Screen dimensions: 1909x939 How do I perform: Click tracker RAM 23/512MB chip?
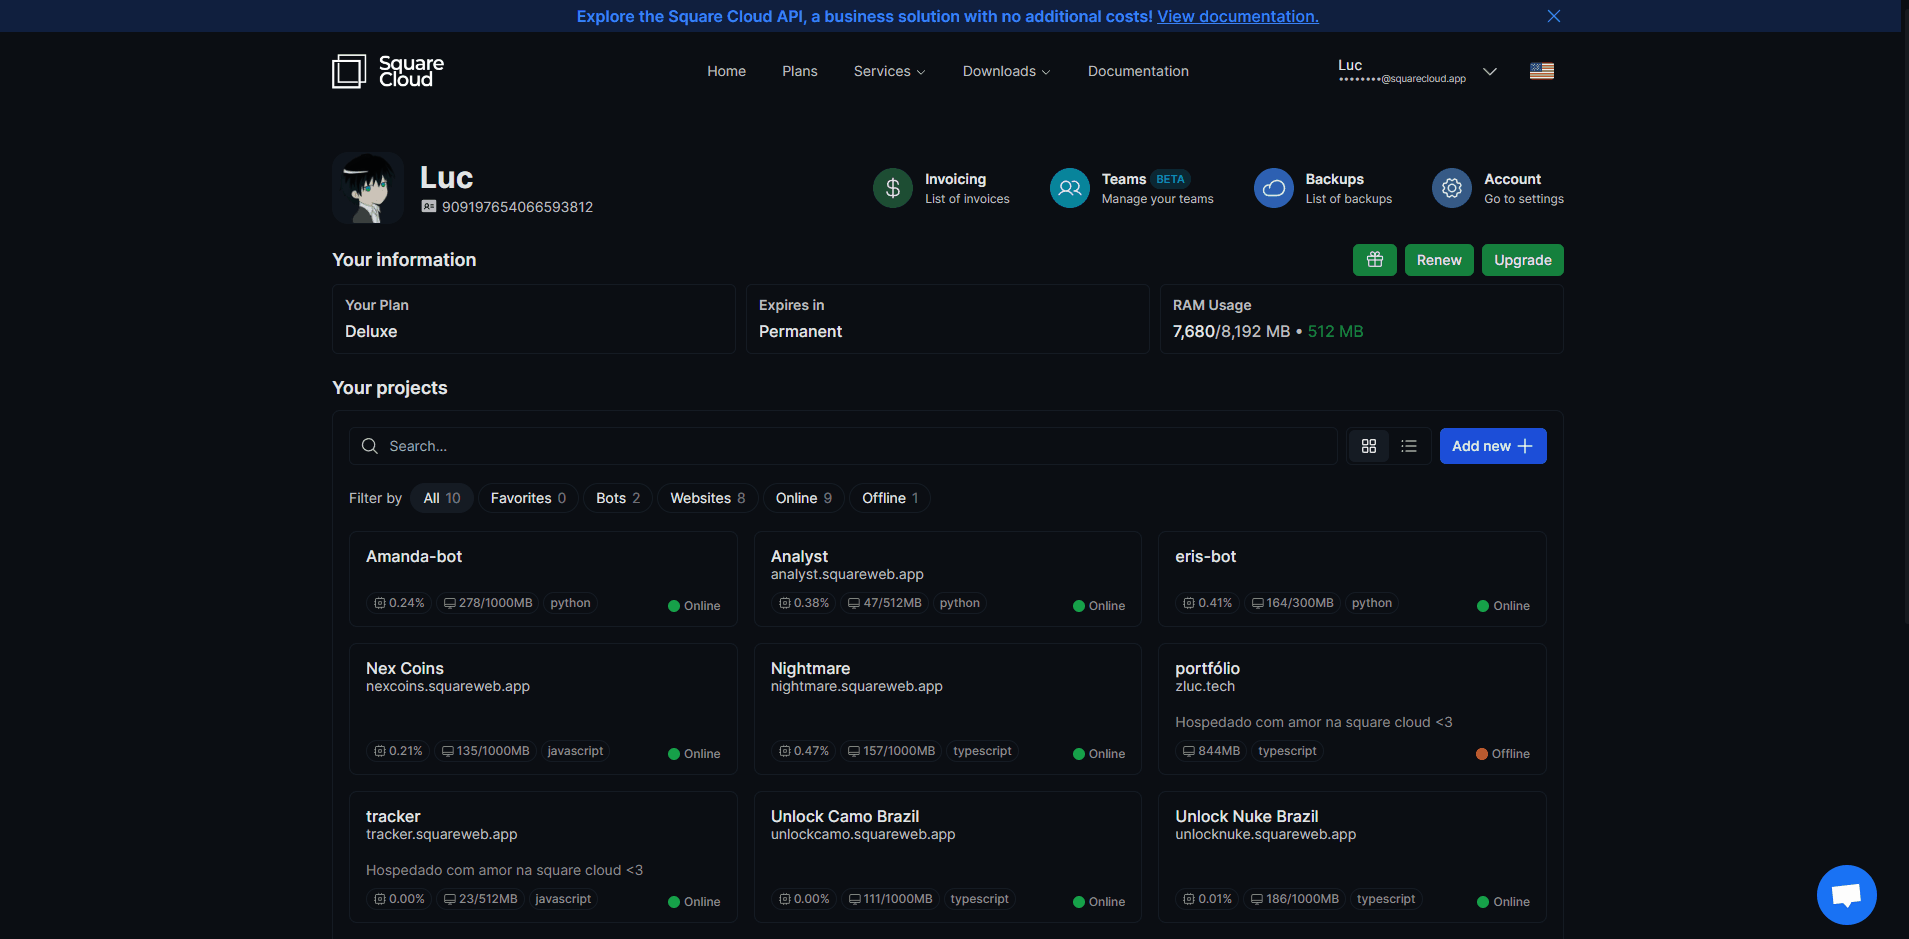481,899
